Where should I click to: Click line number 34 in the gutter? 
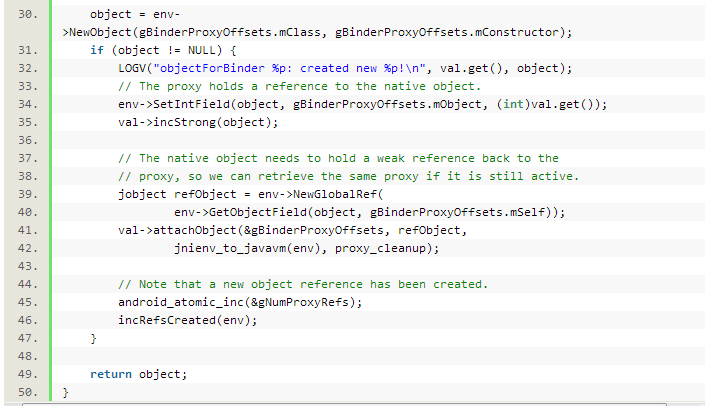coord(27,104)
